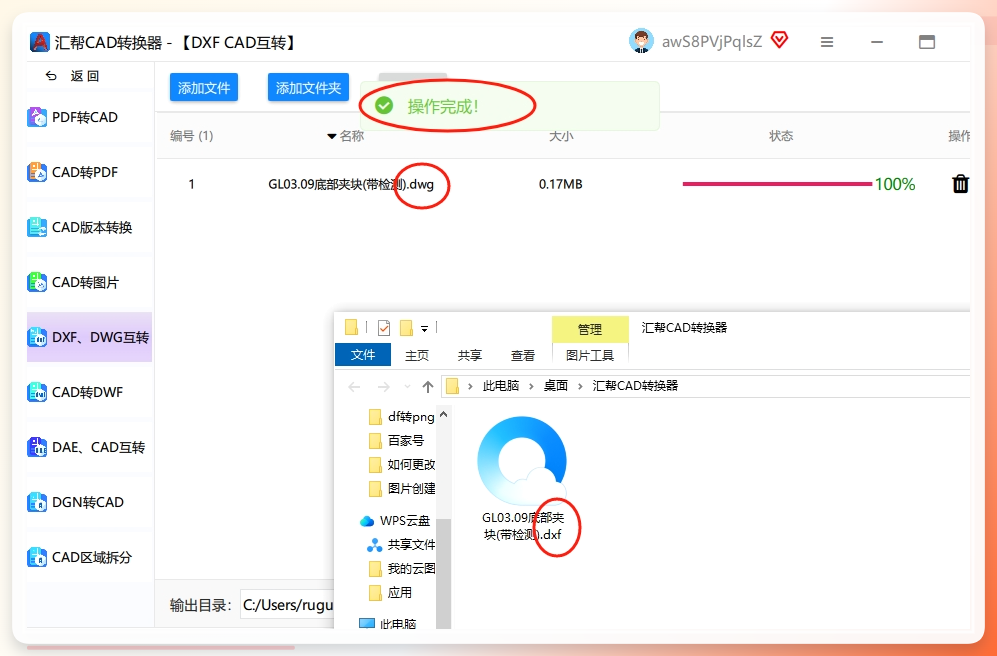Select the 如何更改 folder in tree
Viewport: 997px width, 656px height.
coord(402,465)
